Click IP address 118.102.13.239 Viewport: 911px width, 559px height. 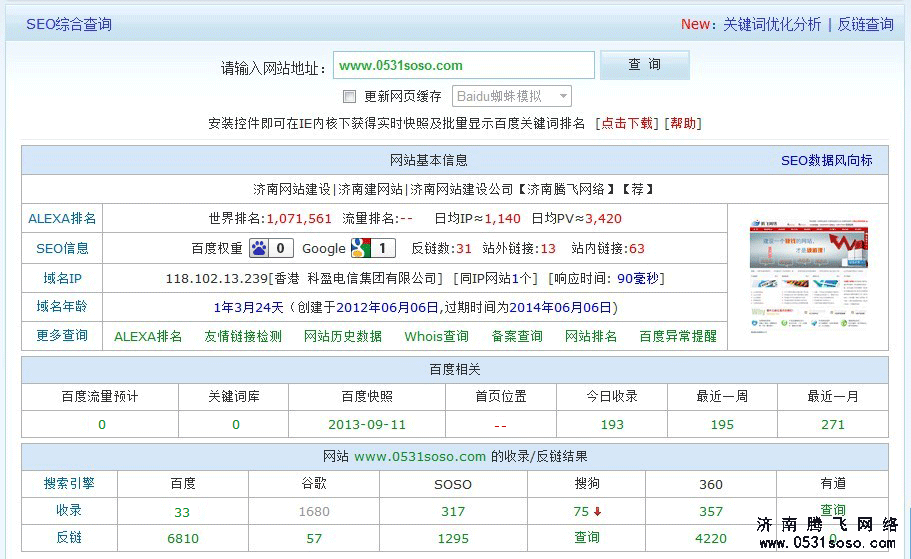pyautogui.click(x=217, y=278)
